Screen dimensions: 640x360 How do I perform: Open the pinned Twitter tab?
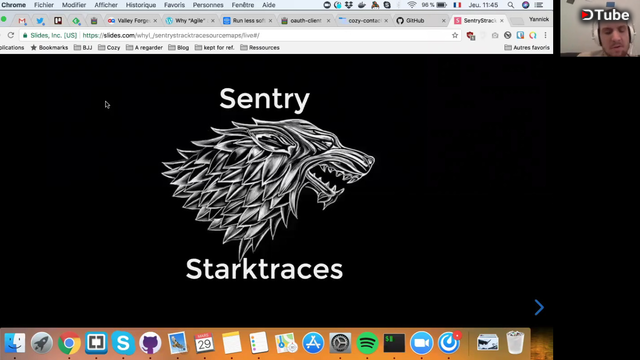[x=40, y=20]
